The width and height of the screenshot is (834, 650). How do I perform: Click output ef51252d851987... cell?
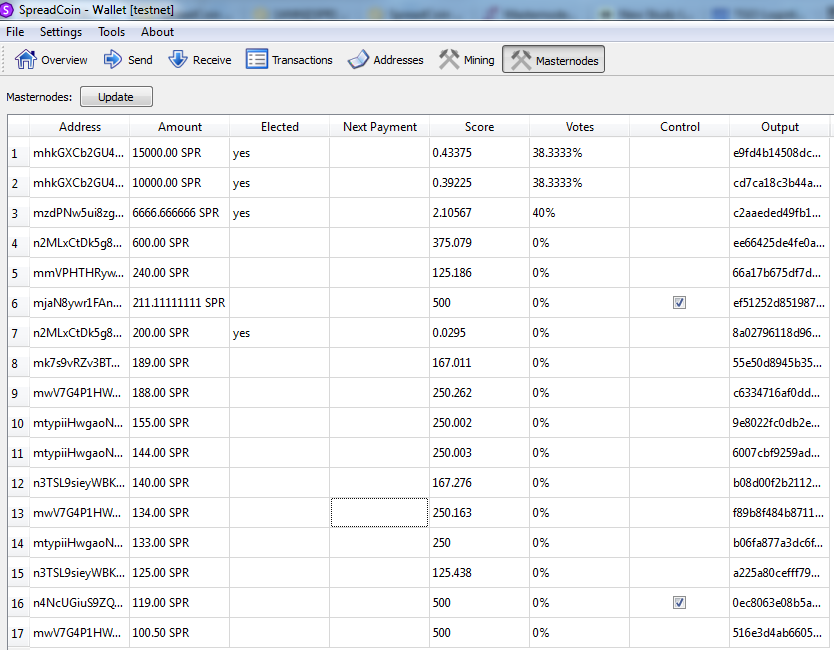pos(780,303)
